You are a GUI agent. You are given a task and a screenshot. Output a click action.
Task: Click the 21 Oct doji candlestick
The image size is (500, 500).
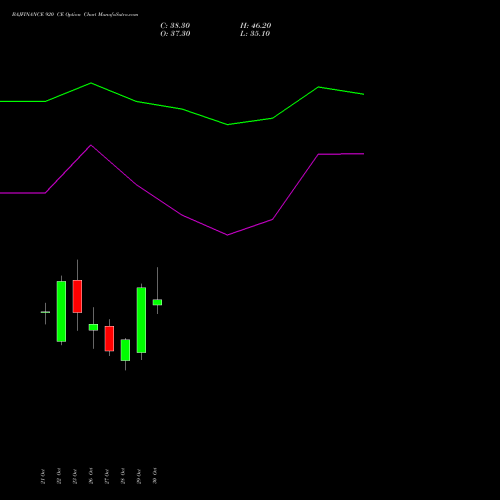pos(45,312)
